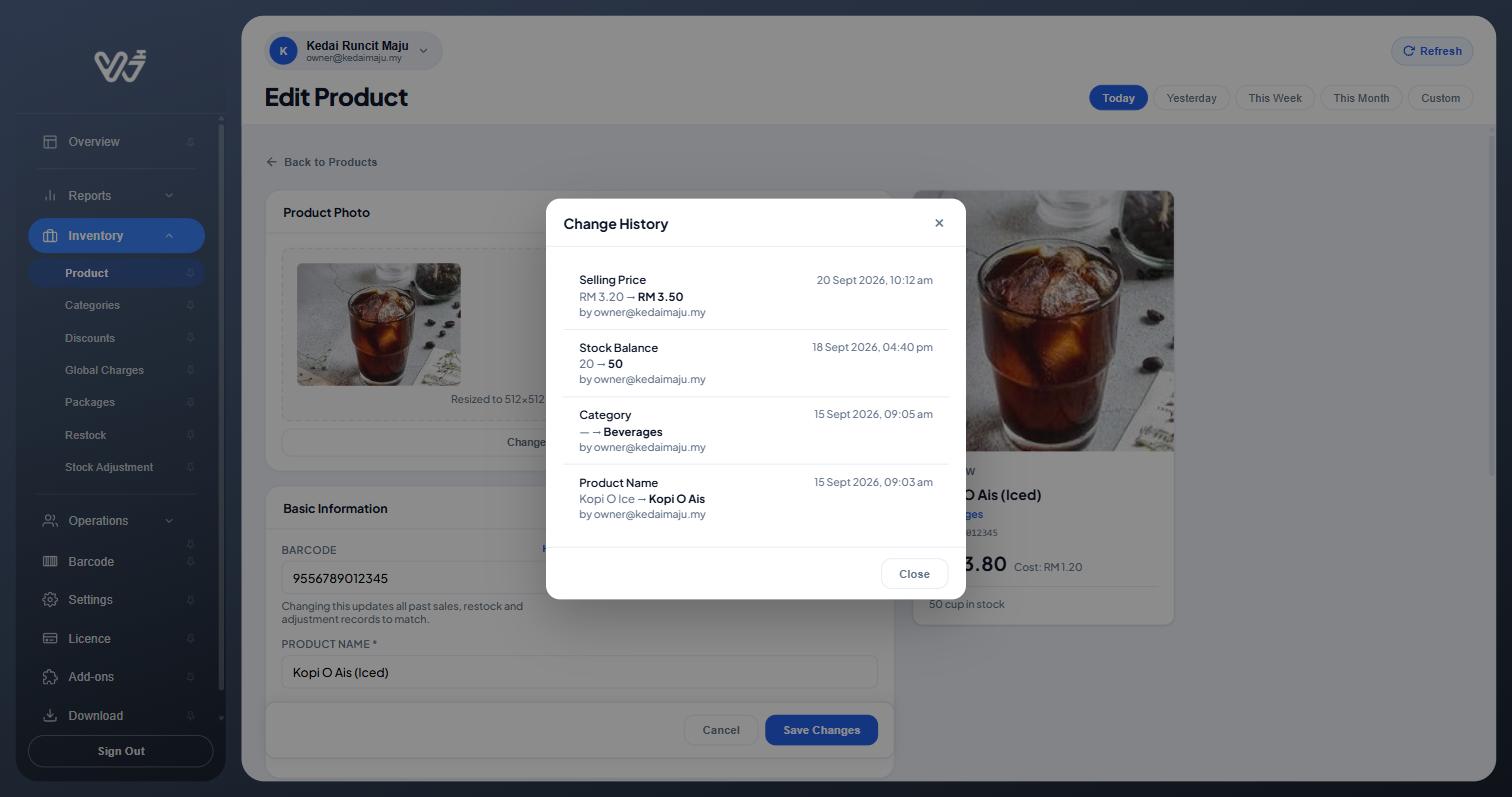Screen dimensions: 1512x797
Task: Click the Add-ons puzzle piece icon
Action: pyautogui.click(x=50, y=677)
